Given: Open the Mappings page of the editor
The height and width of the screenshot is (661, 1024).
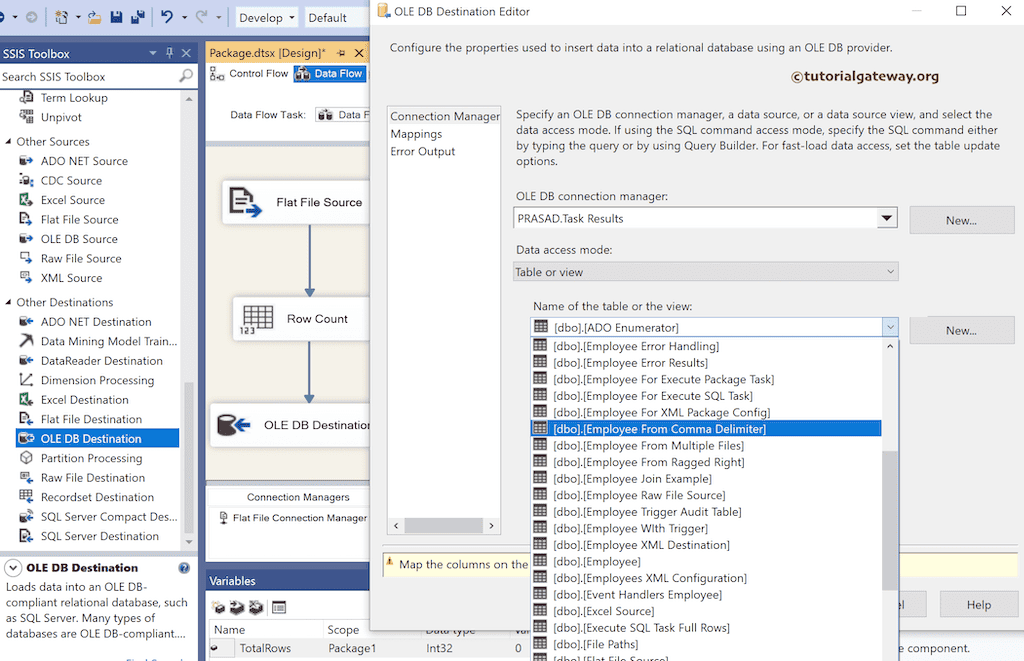Looking at the screenshot, I should pyautogui.click(x=417, y=133).
